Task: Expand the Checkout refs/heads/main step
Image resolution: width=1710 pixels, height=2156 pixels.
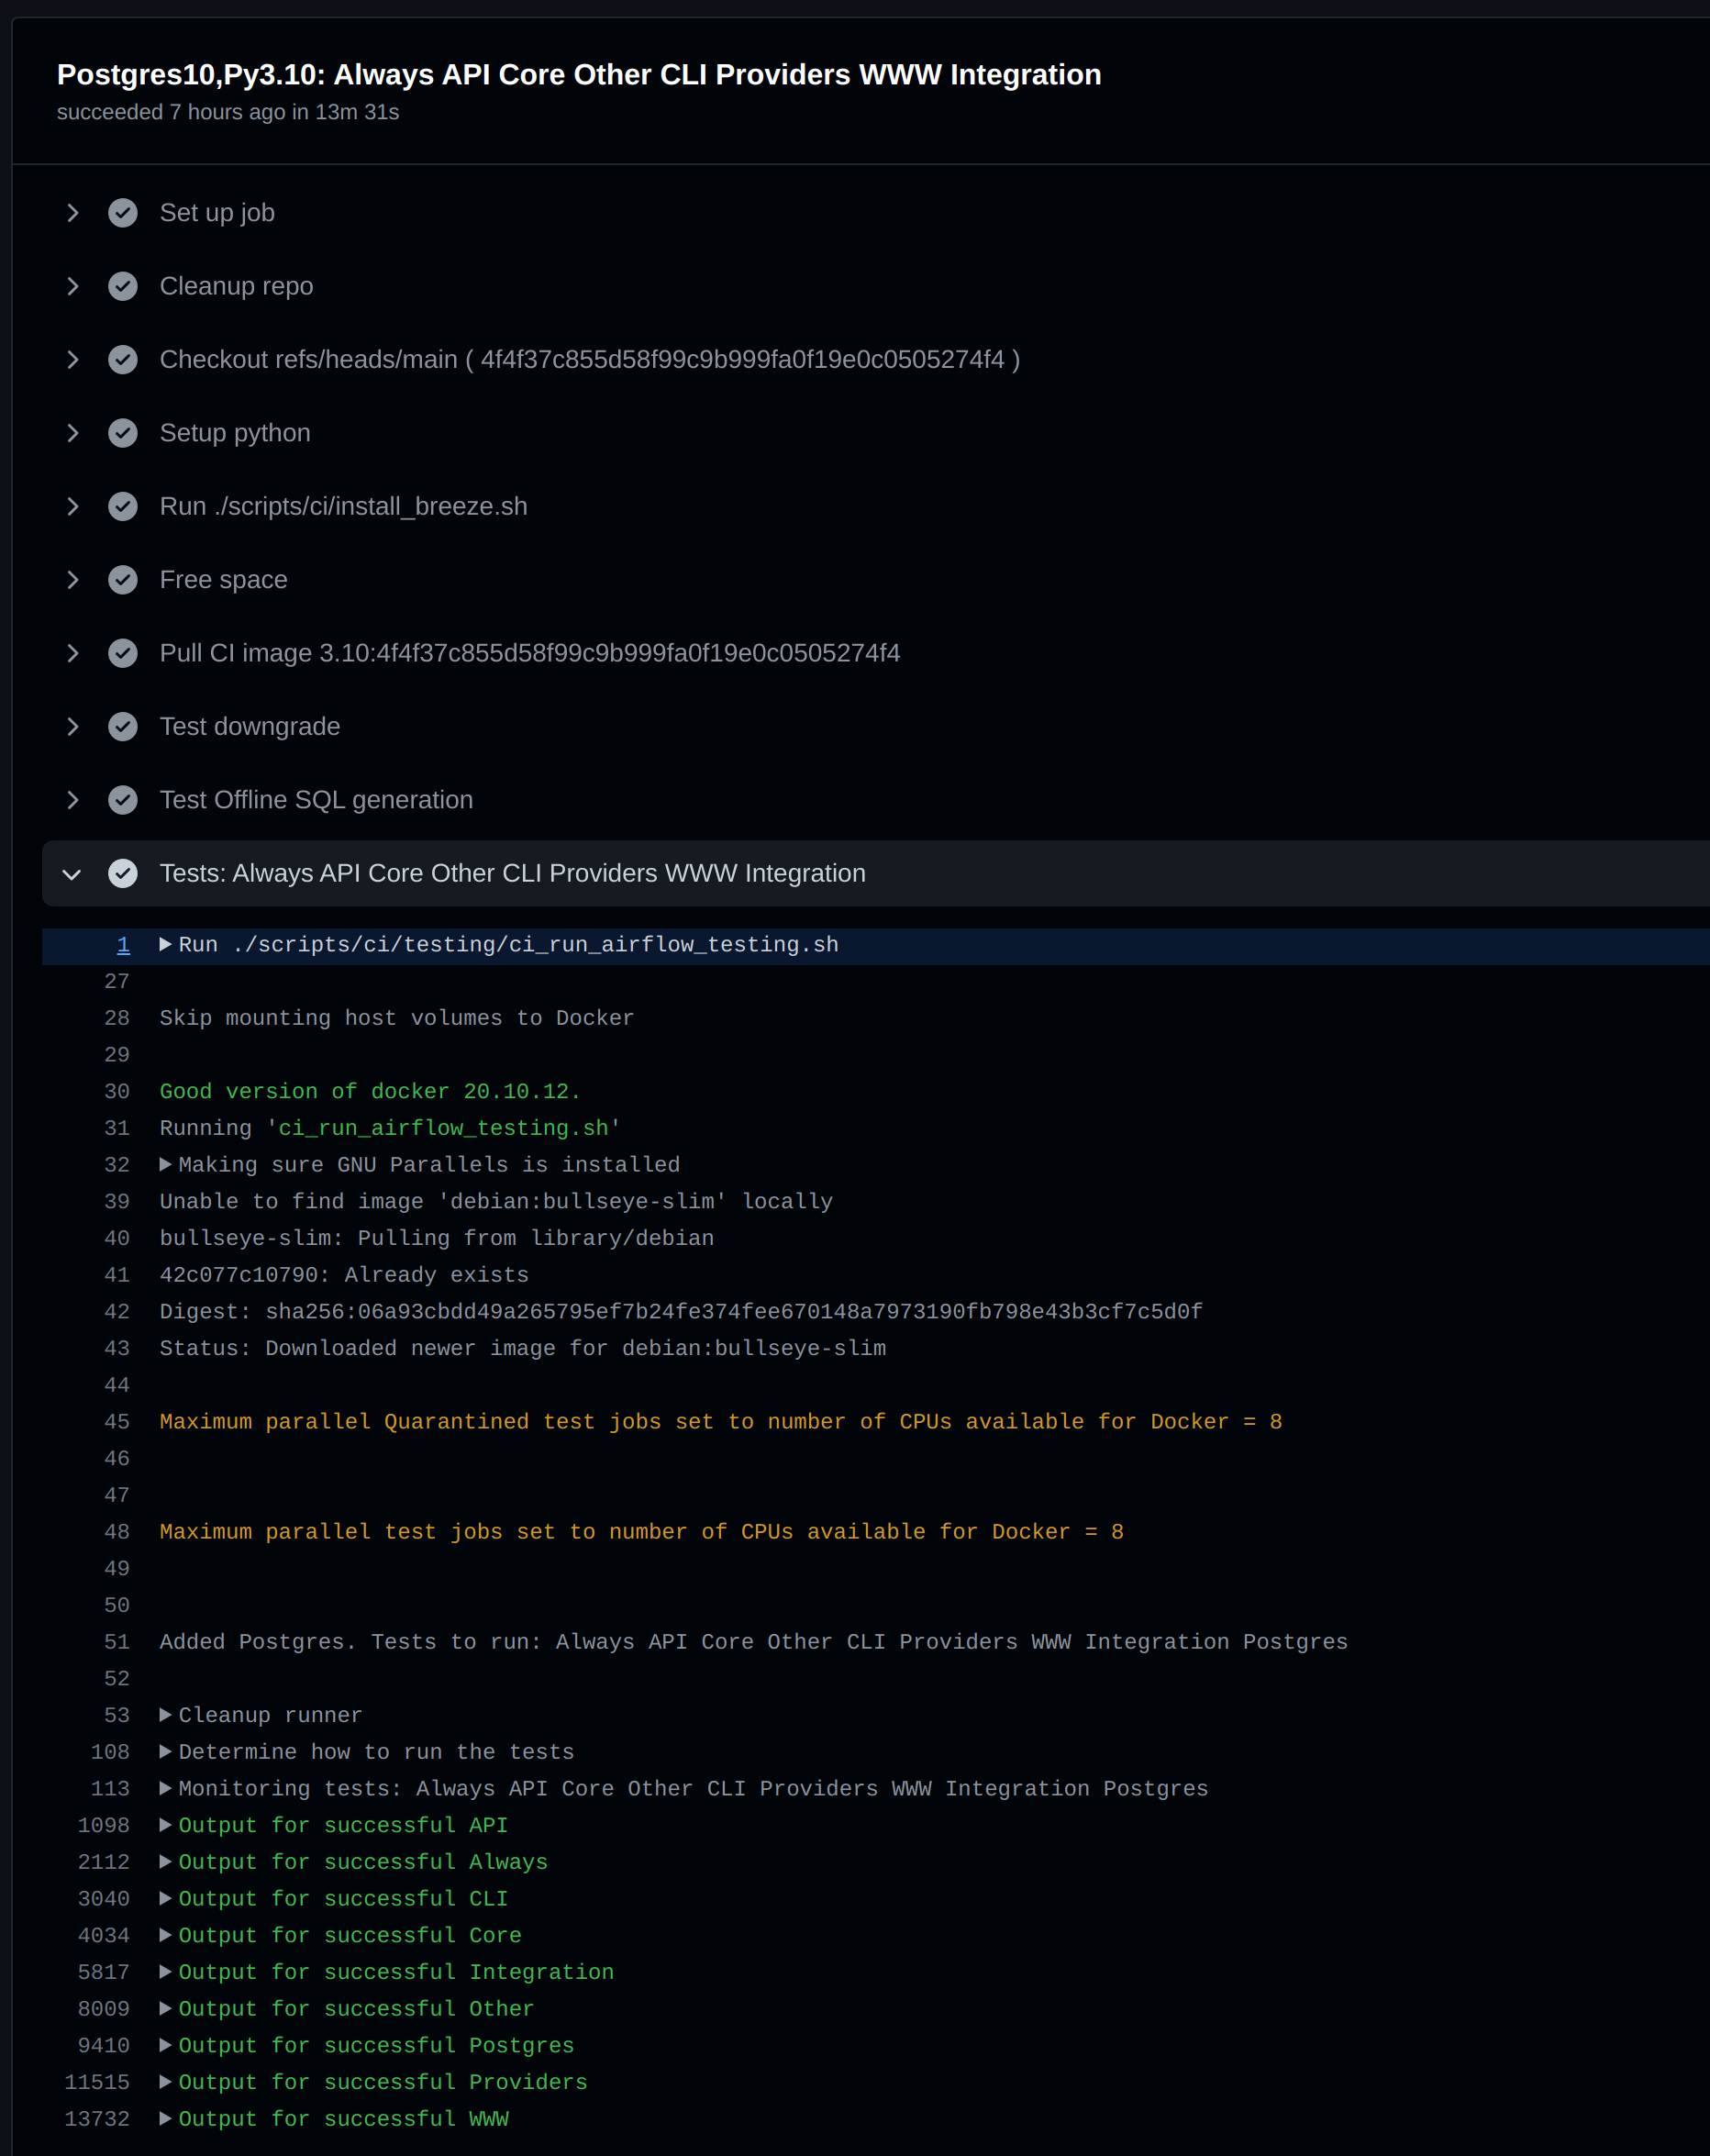Action: (73, 360)
